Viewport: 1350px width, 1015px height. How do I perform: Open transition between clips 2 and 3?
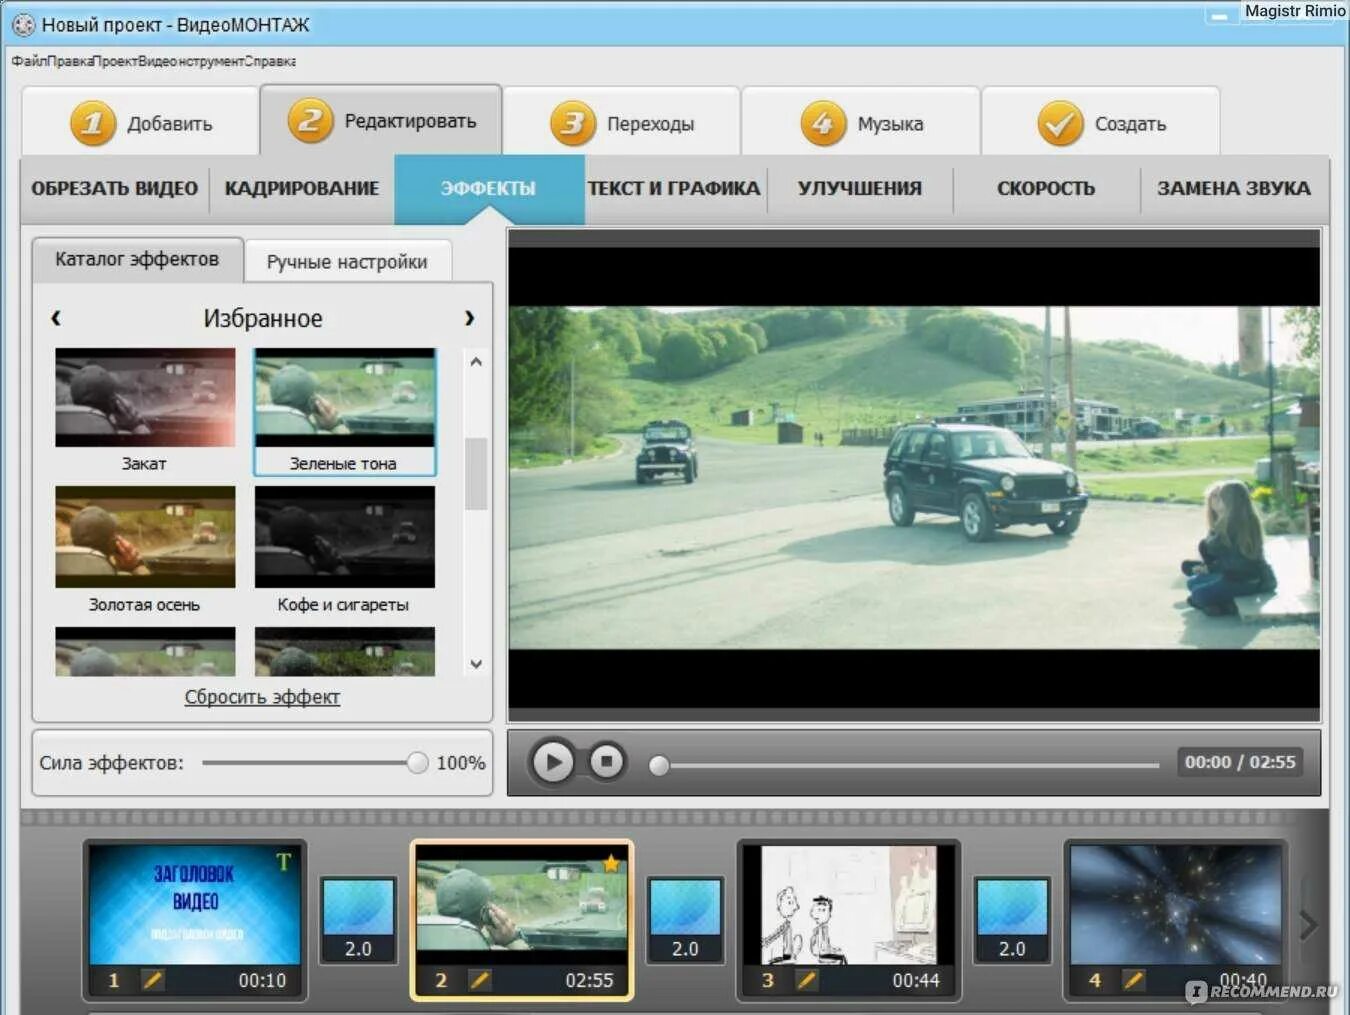(685, 920)
